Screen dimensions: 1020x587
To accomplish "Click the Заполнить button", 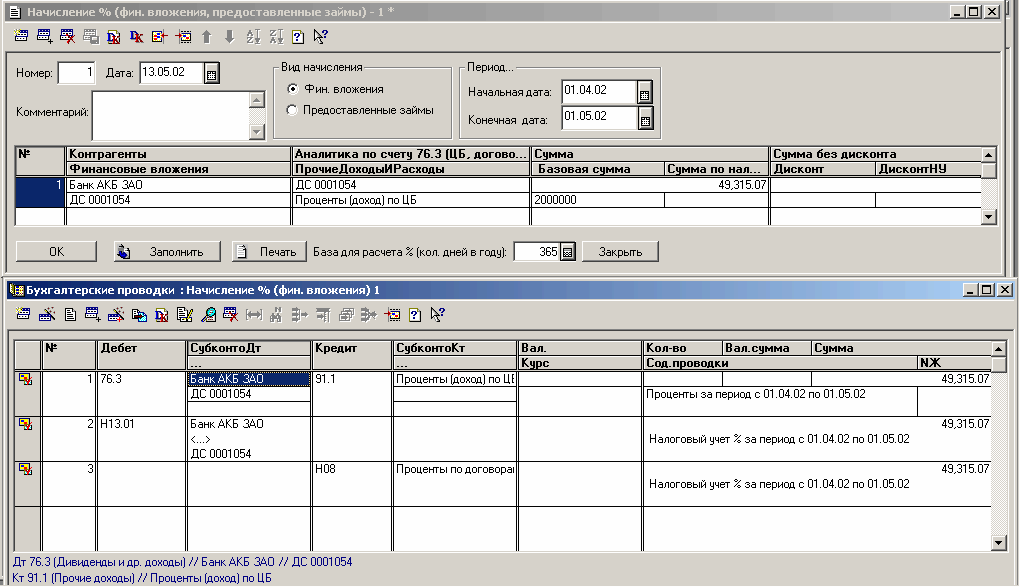I will coord(167,252).
